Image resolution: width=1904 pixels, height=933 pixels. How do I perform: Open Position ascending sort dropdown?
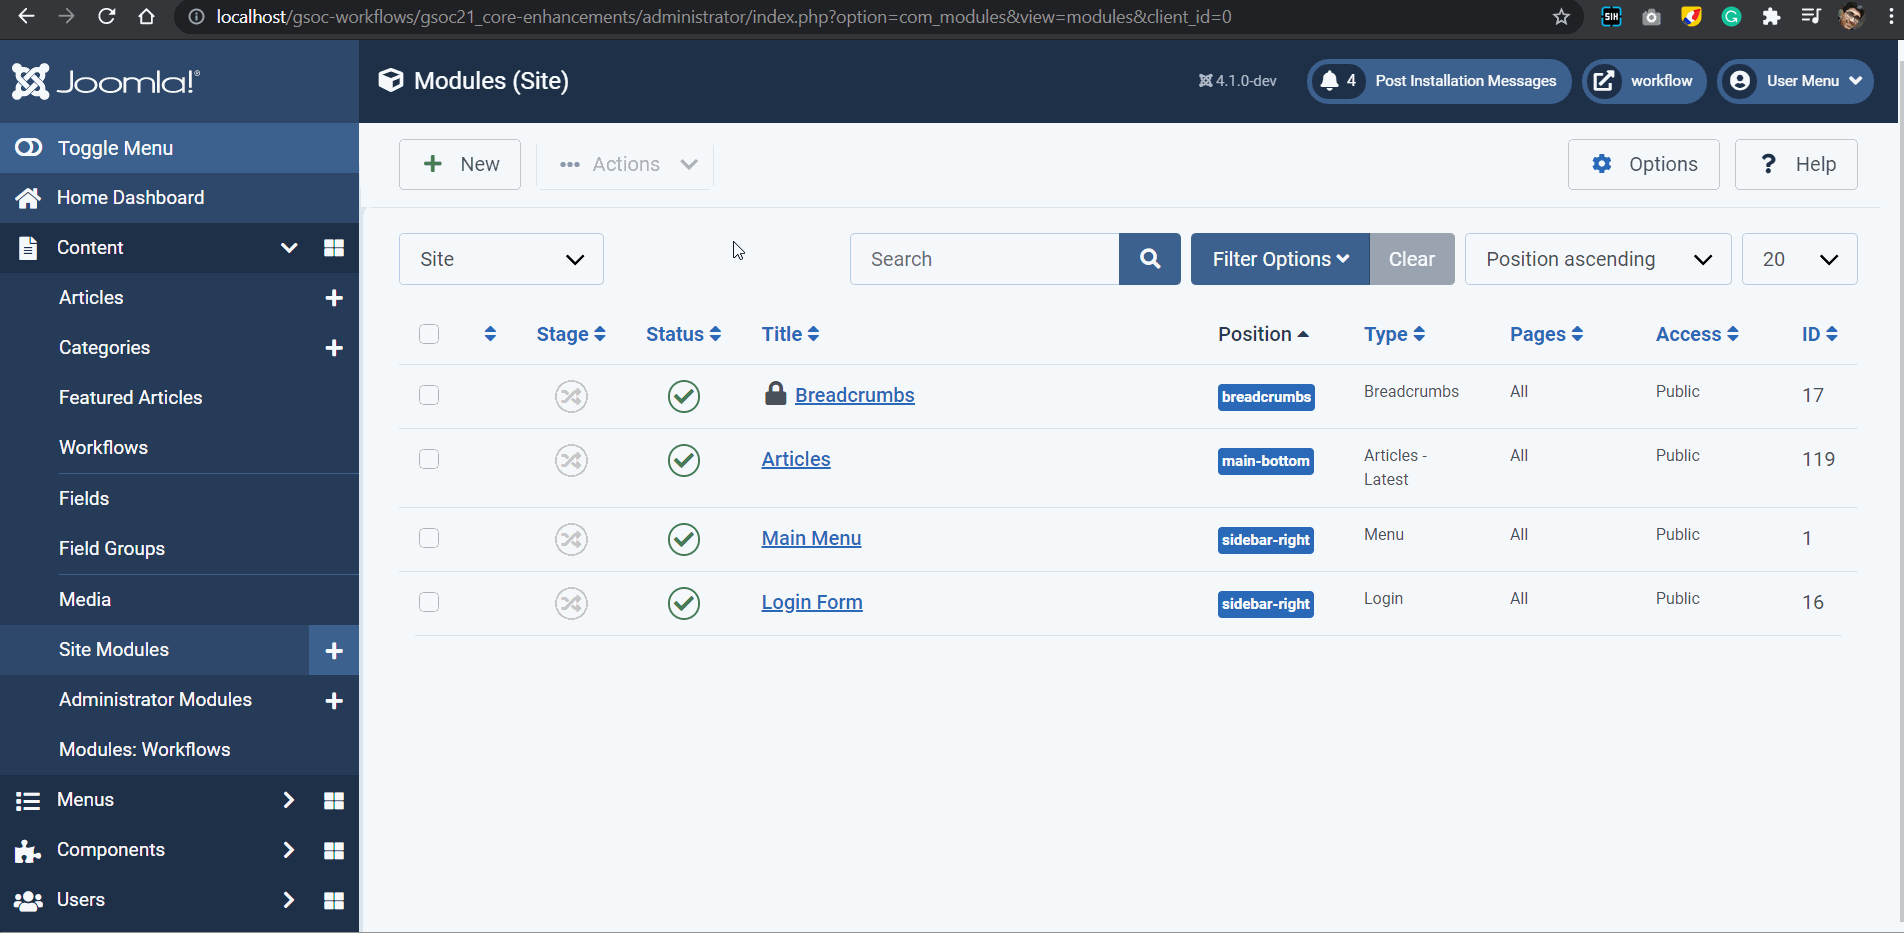pyautogui.click(x=1598, y=259)
